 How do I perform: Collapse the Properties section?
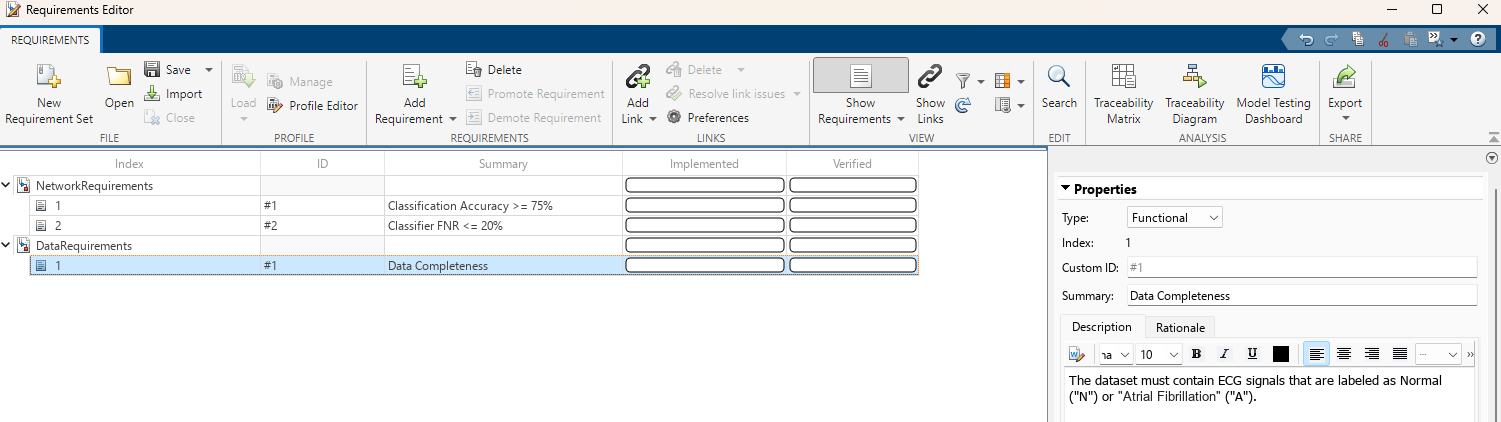[1065, 189]
